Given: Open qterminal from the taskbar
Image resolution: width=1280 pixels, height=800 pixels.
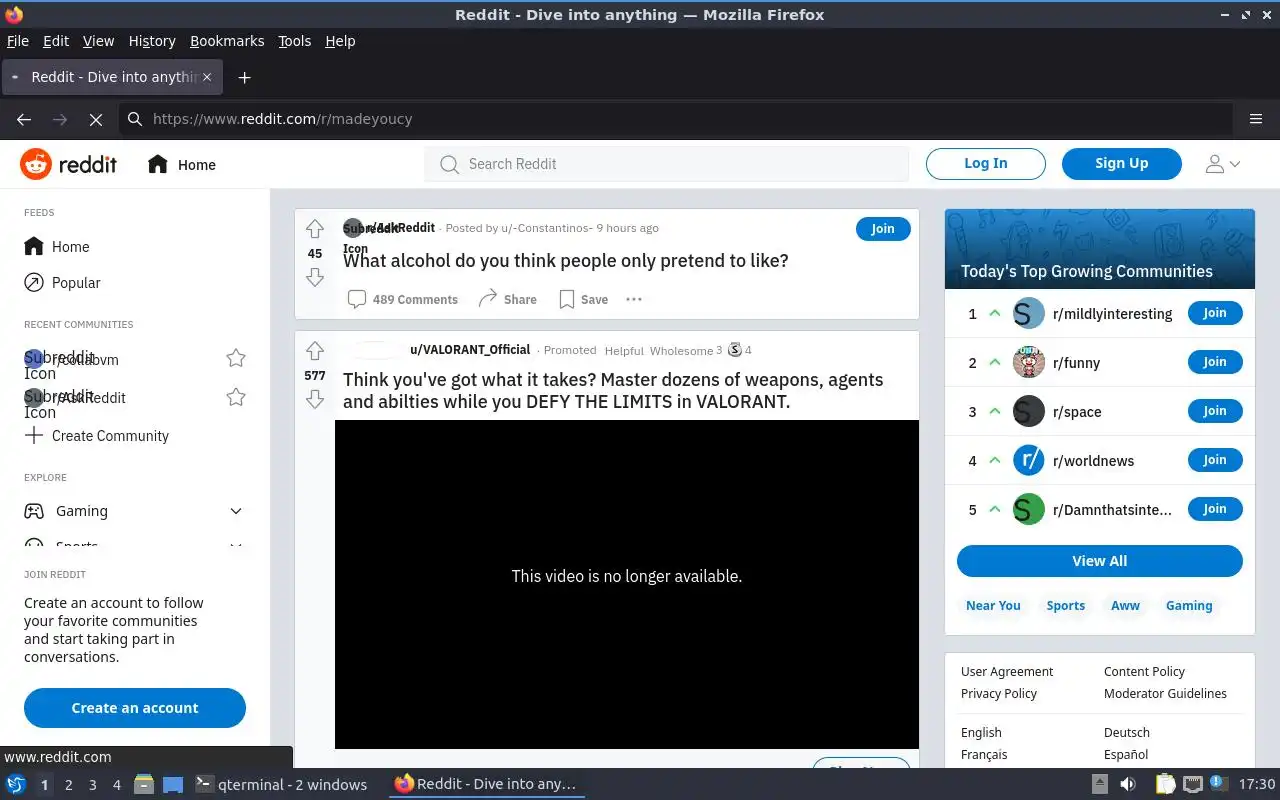Looking at the screenshot, I should [x=282, y=784].
